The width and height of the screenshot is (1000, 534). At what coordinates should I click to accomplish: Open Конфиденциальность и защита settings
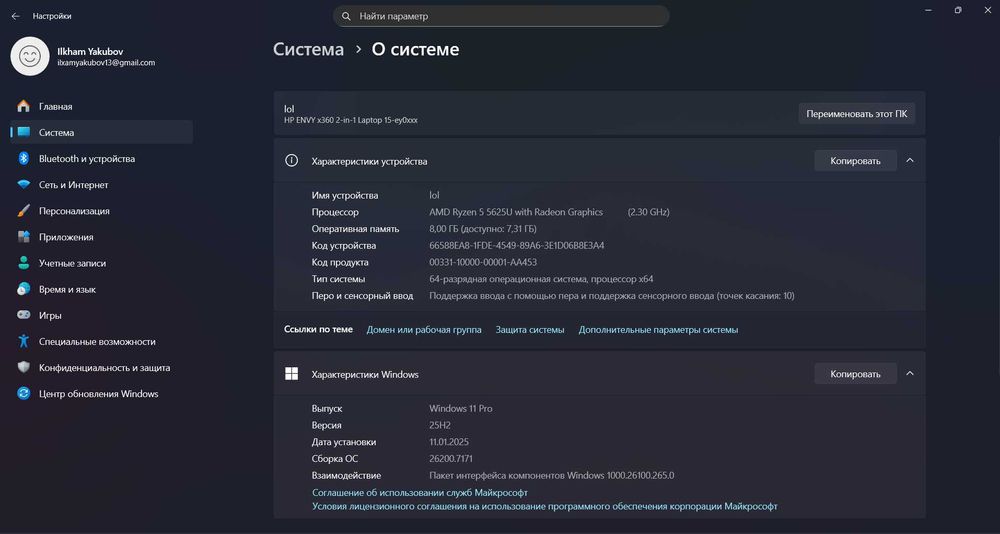point(102,367)
